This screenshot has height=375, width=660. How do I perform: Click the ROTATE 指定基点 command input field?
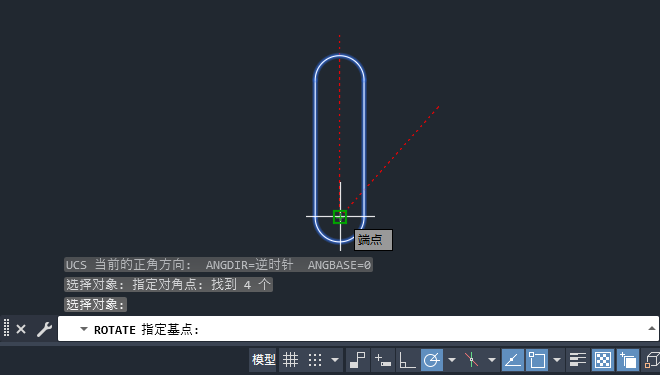(x=358, y=329)
